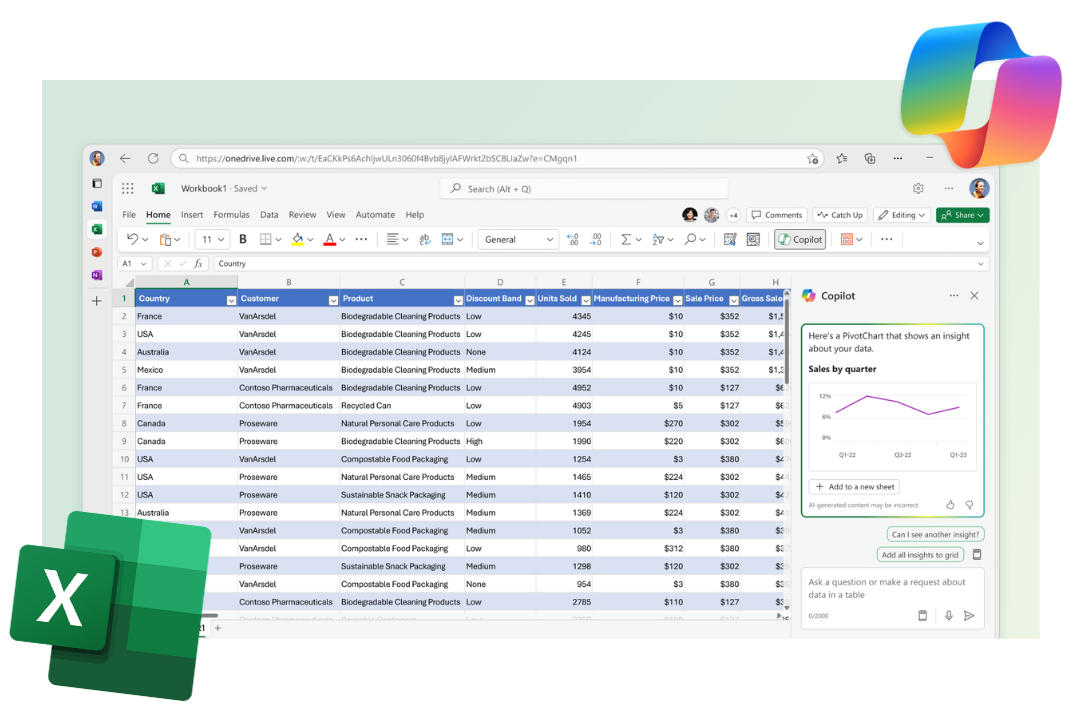This screenshot has width=1080, height=715.
Task: Toggle Bold formatting
Action: click(x=242, y=239)
